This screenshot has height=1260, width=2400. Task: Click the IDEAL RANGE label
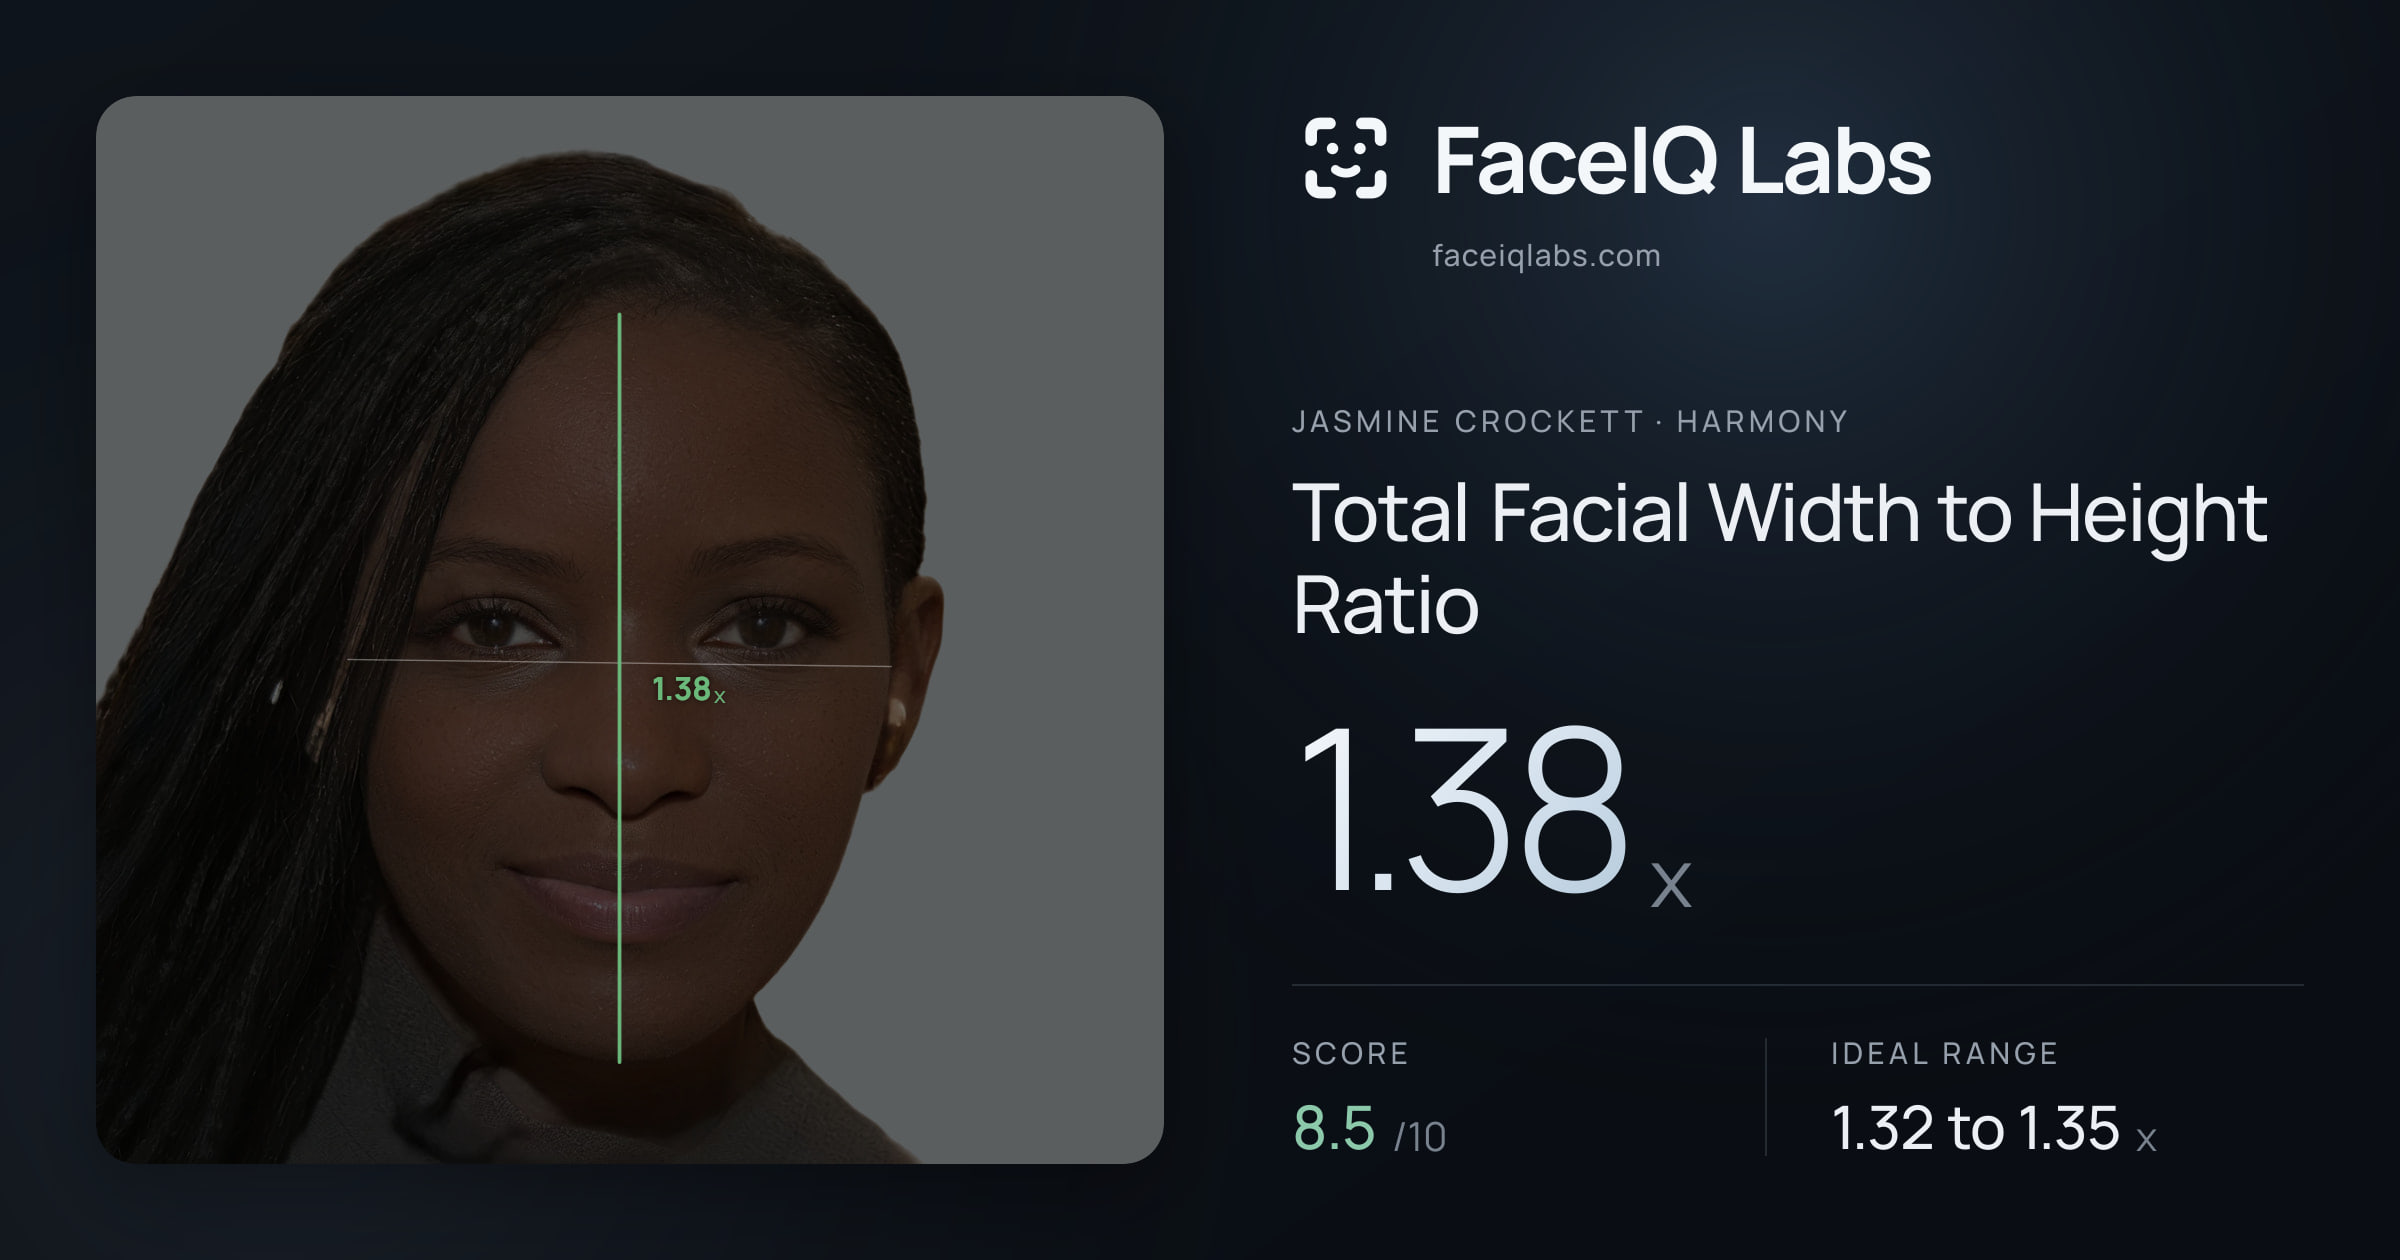click(x=1944, y=1053)
